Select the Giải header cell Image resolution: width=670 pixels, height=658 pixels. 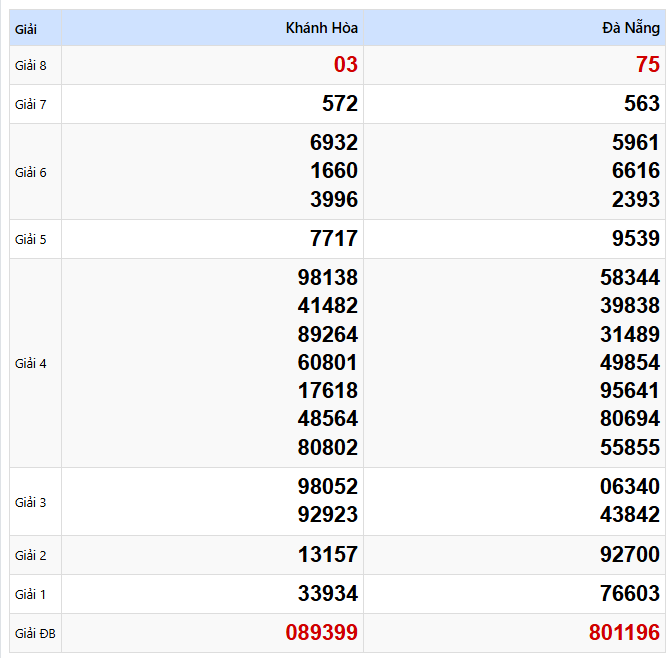(x=26, y=29)
